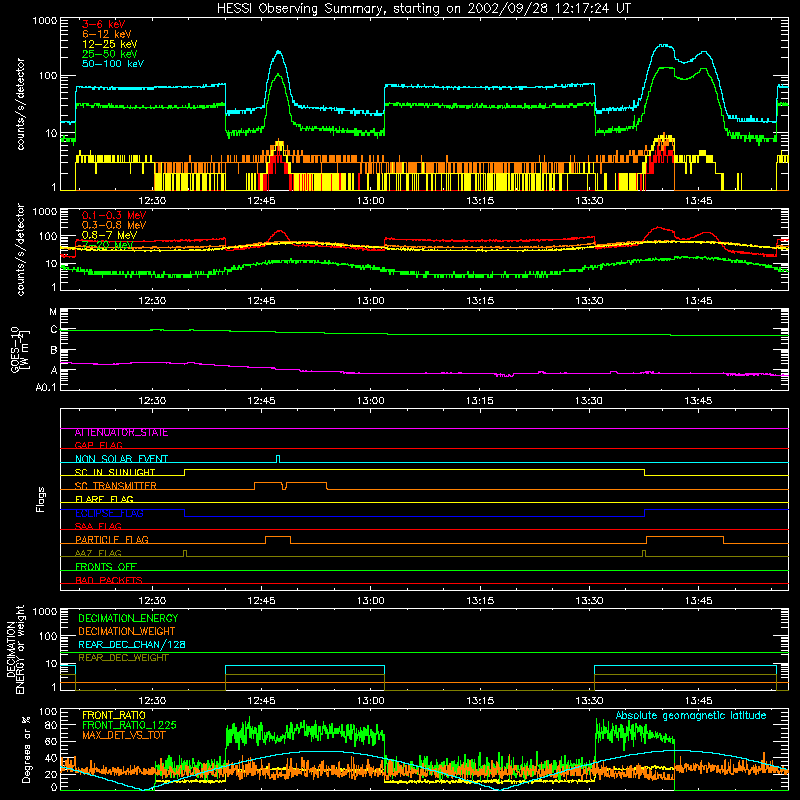Click the red "SAA_FLAG" label
800x800 pixels.
98,526
